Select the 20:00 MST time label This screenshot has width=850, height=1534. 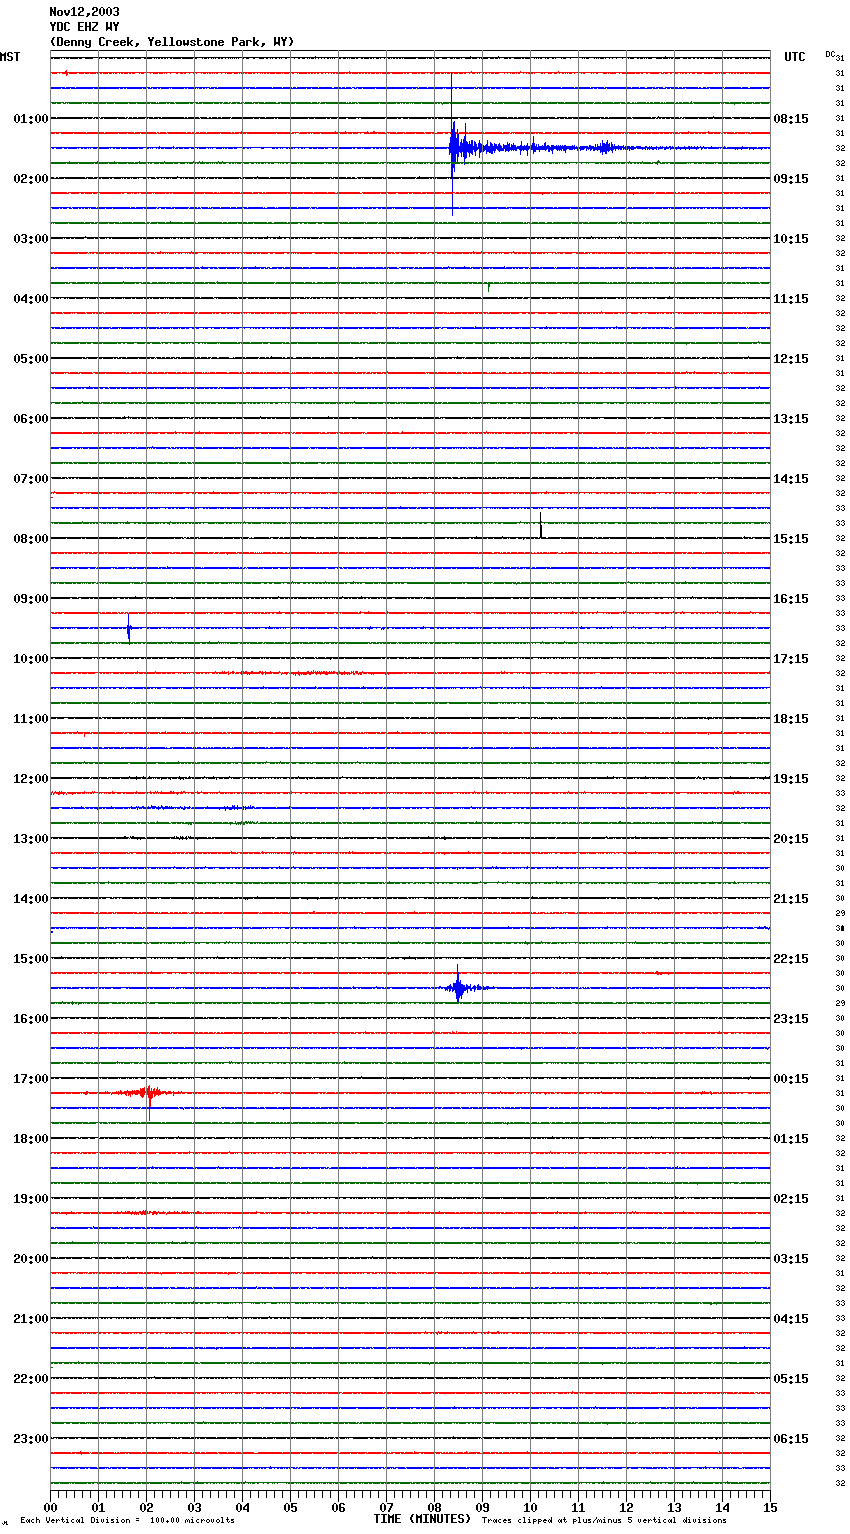[30, 1258]
